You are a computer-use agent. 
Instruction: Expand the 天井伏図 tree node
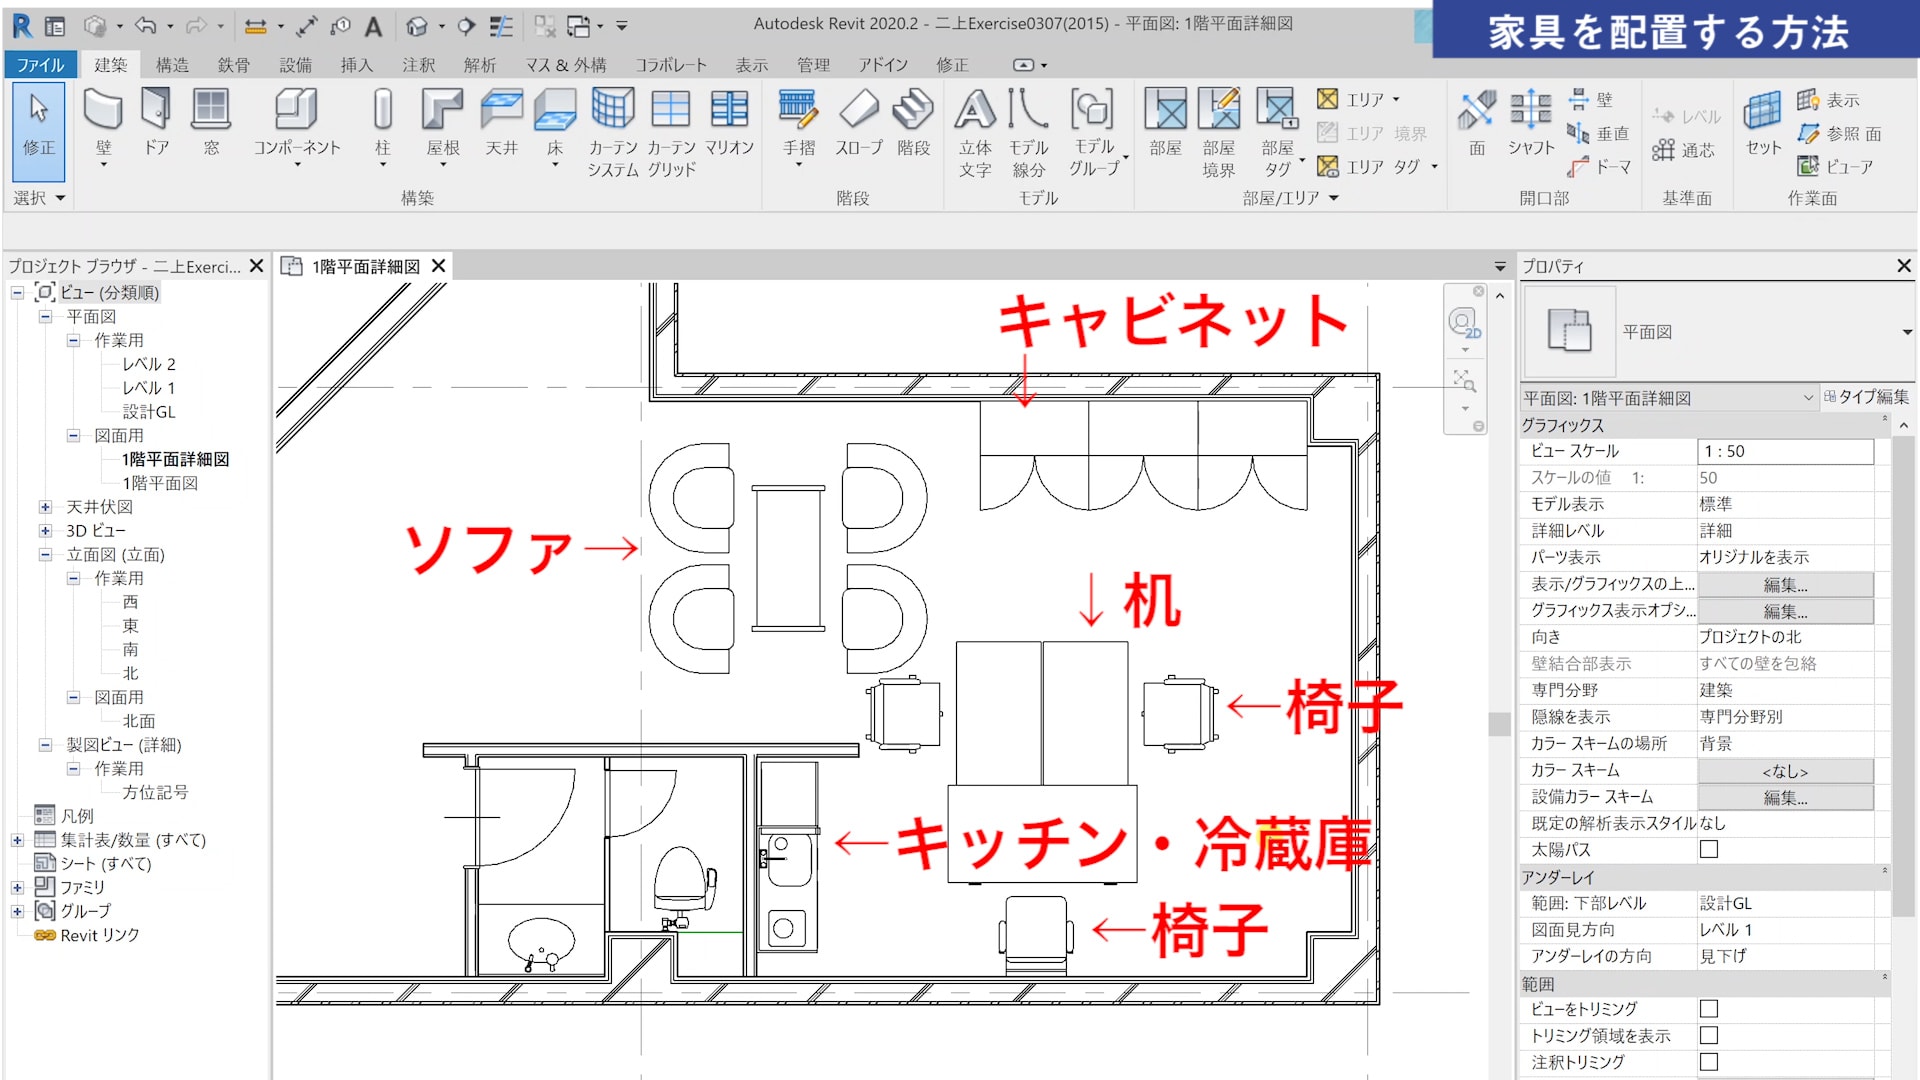(45, 507)
